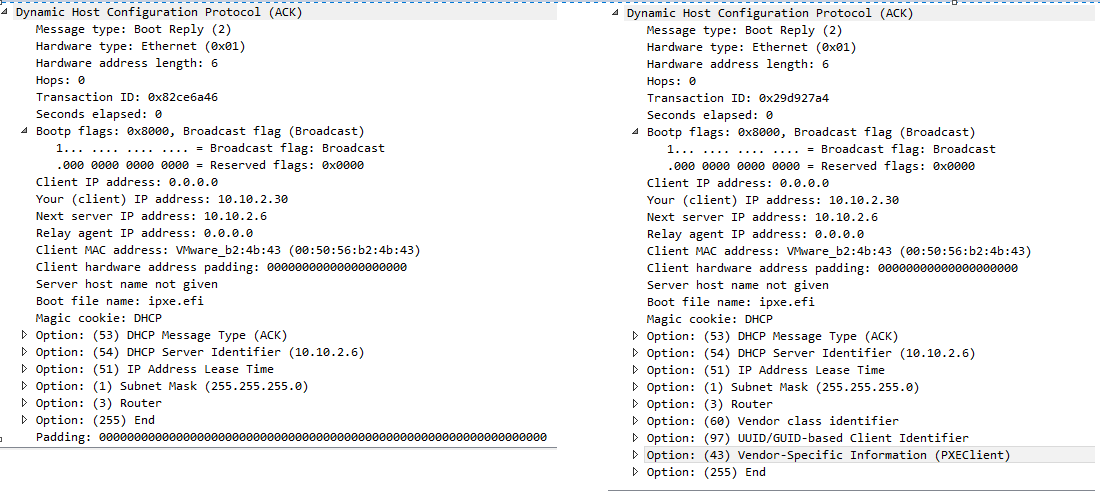Collapse left Bootp flags section

pyautogui.click(x=25, y=131)
